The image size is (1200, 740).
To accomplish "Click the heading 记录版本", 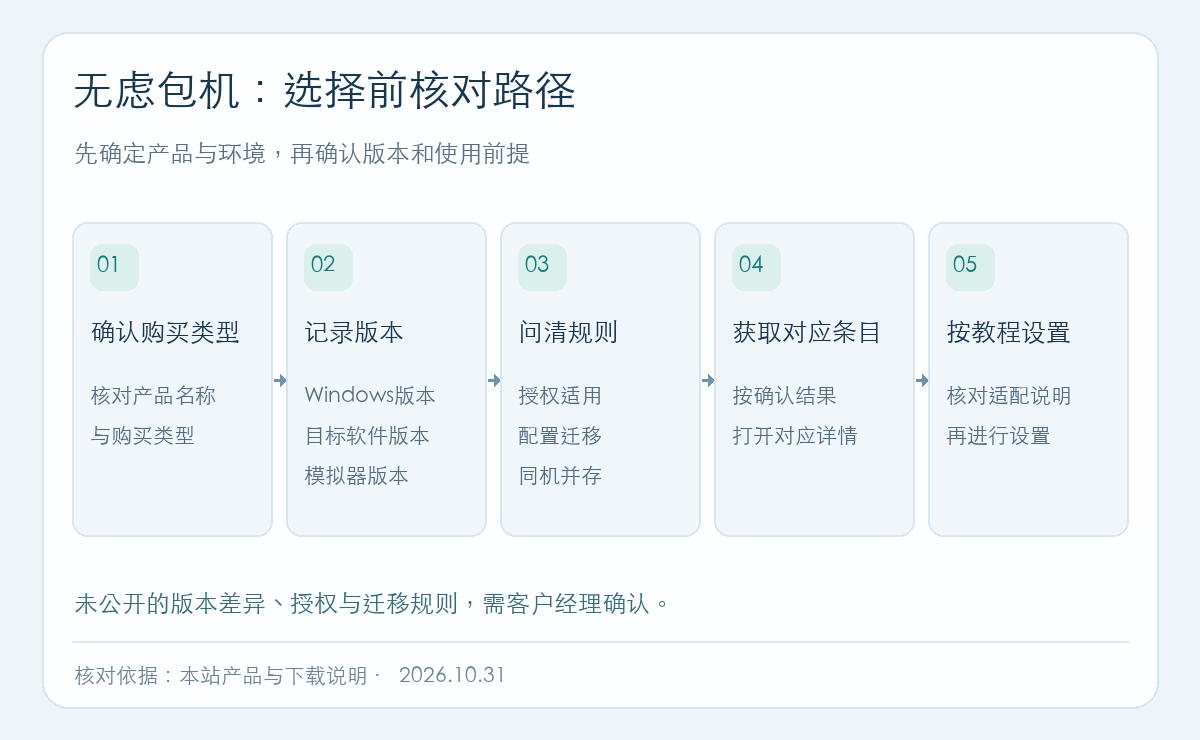I will [x=354, y=332].
